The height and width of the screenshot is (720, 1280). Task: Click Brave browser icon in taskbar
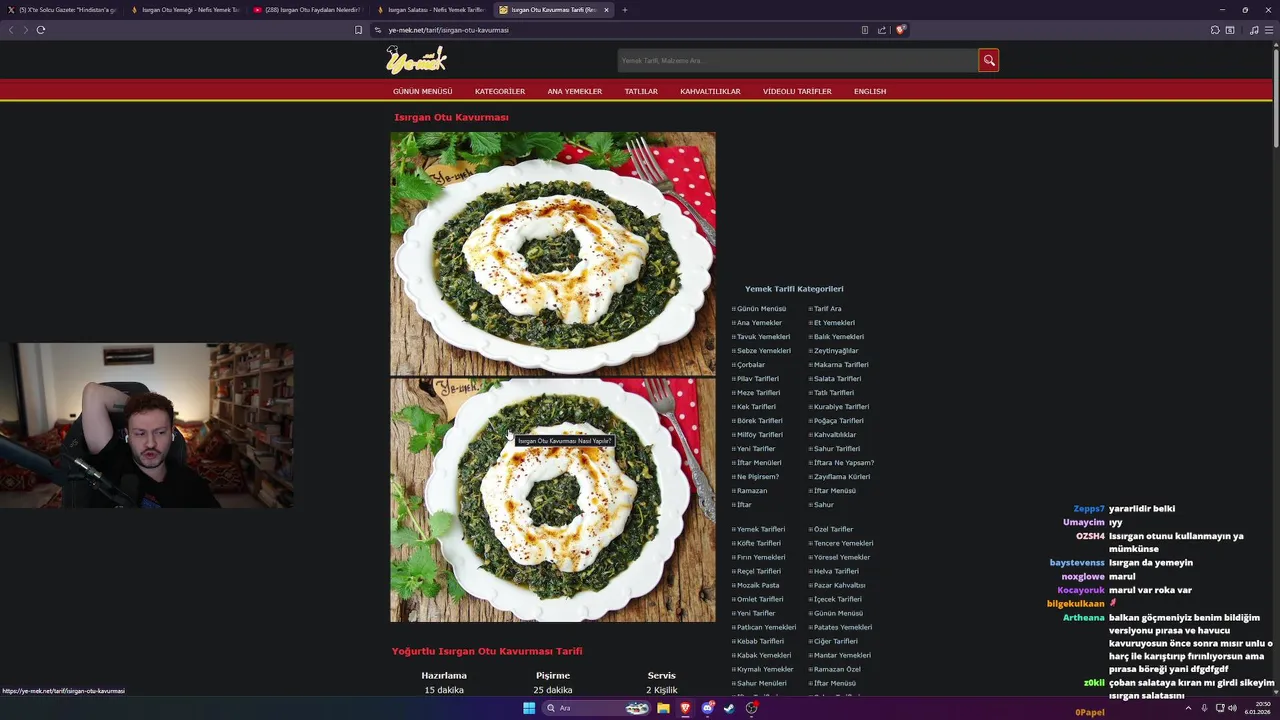click(x=685, y=708)
